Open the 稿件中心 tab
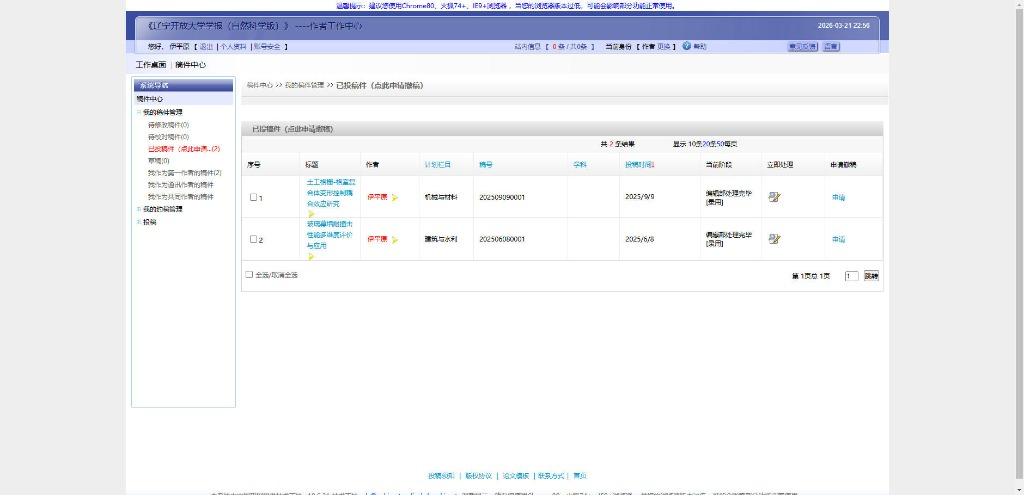 click(x=190, y=65)
